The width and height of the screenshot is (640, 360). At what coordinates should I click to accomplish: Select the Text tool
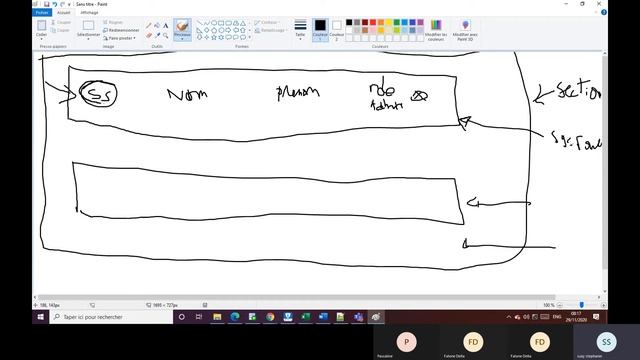pyautogui.click(x=166, y=26)
